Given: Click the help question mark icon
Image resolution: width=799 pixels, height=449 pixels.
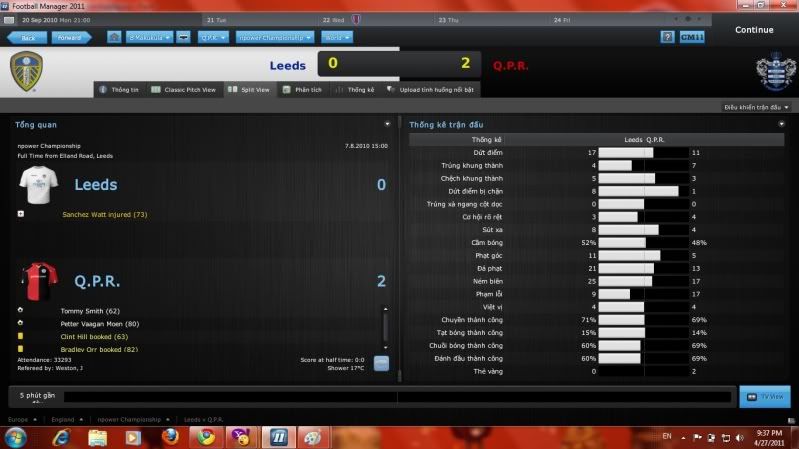Looking at the screenshot, I should (x=667, y=37).
